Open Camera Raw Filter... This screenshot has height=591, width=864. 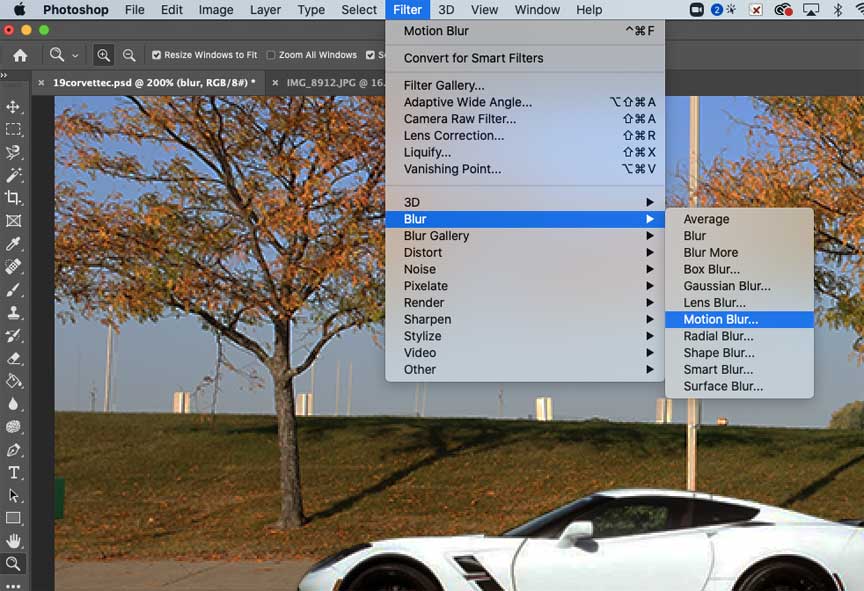525,119
